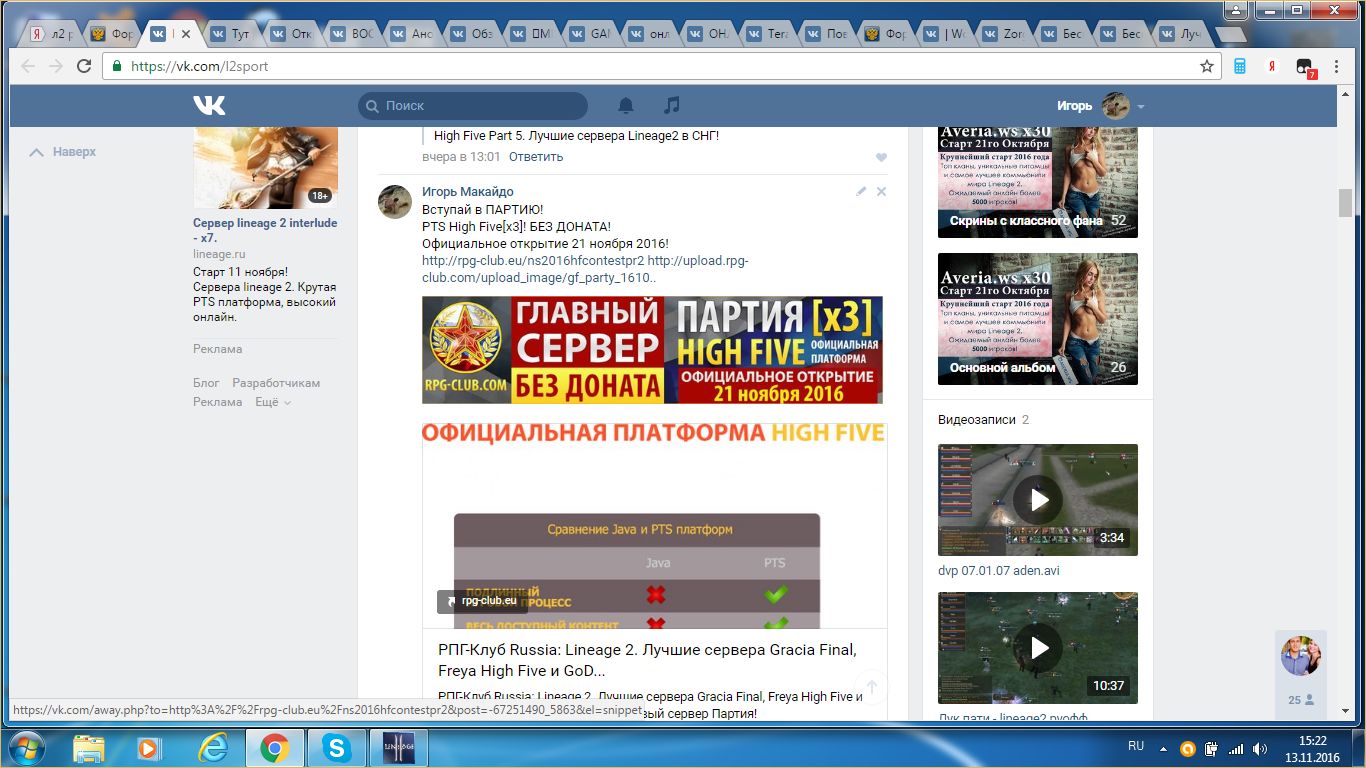Open the Основной альбом album
This screenshot has height=768, width=1366.
[1038, 319]
